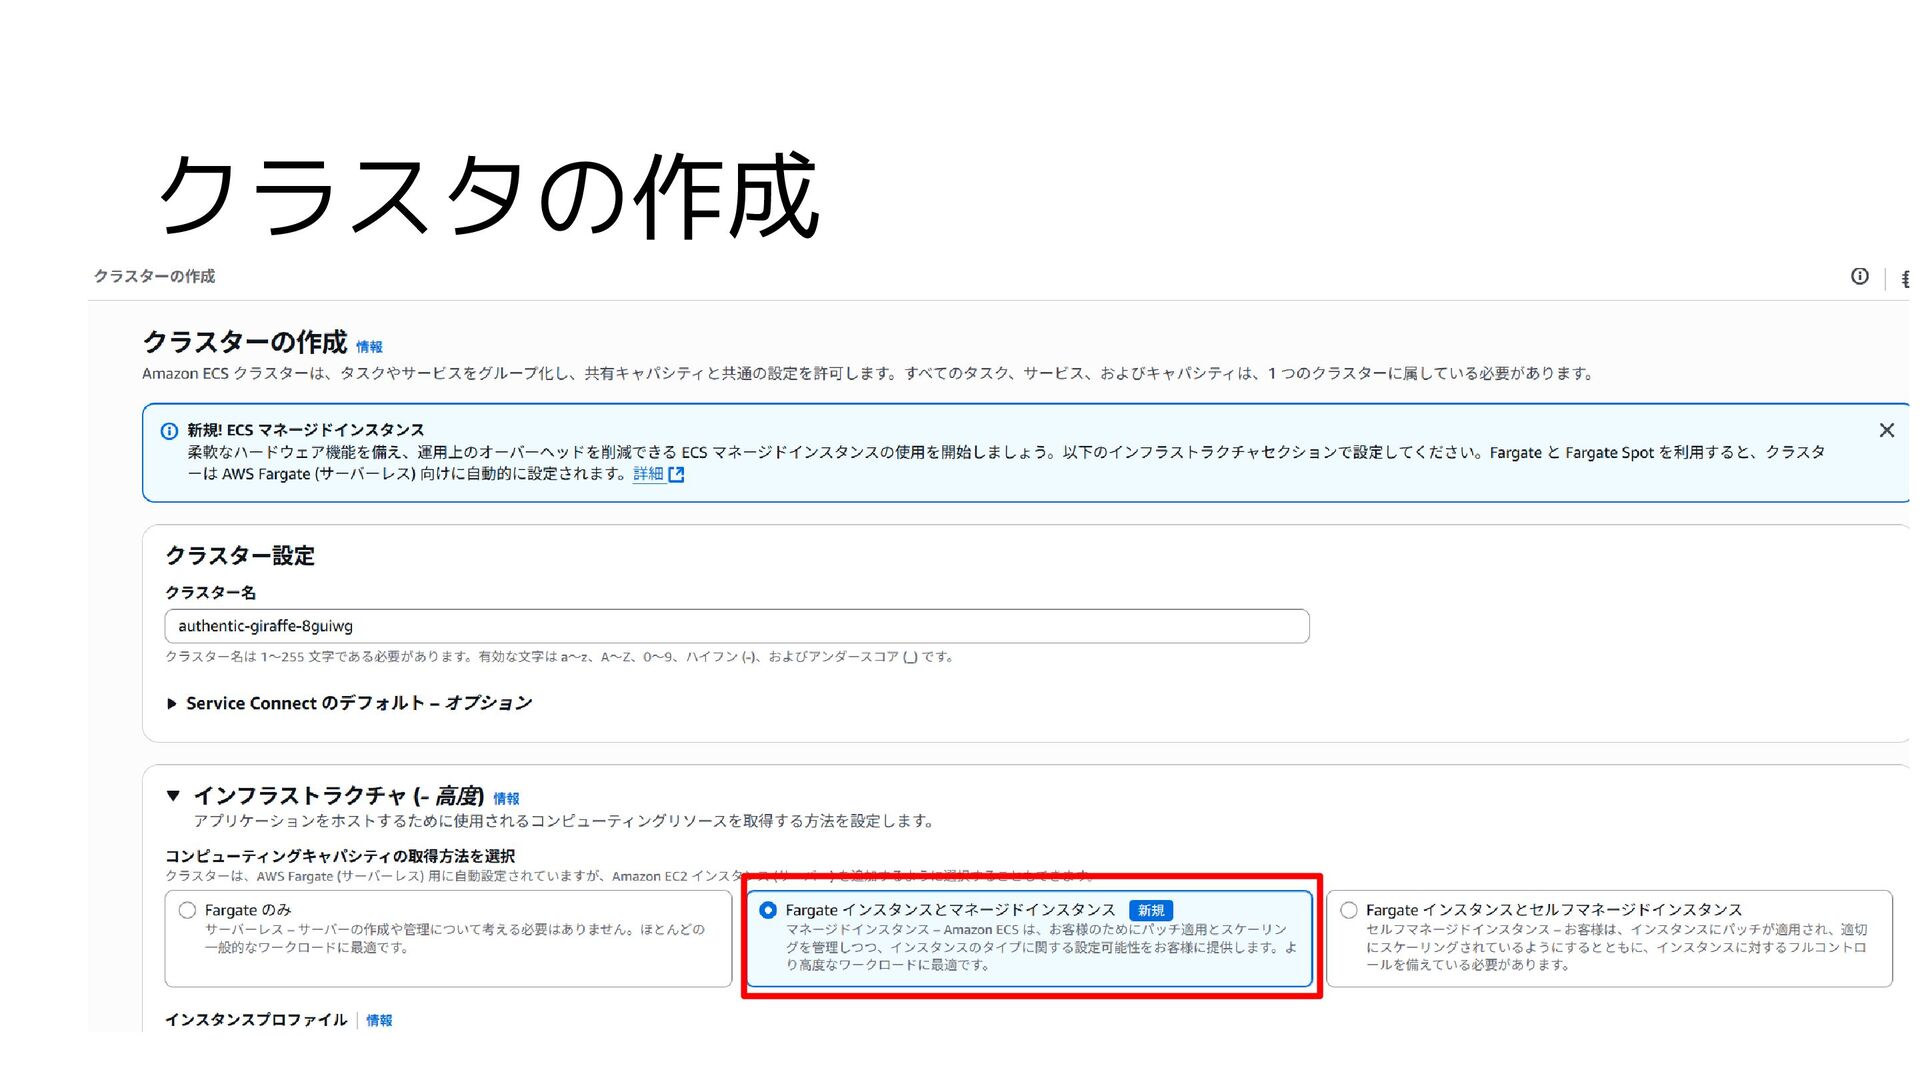
Task: Click 情報 link beside インフラストラクチャ heading
Action: pos(506,799)
